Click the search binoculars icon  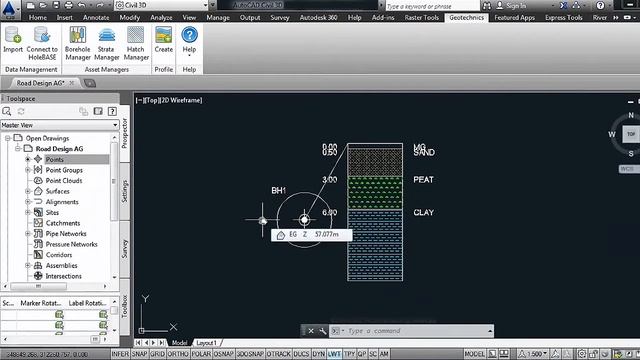click(487, 6)
